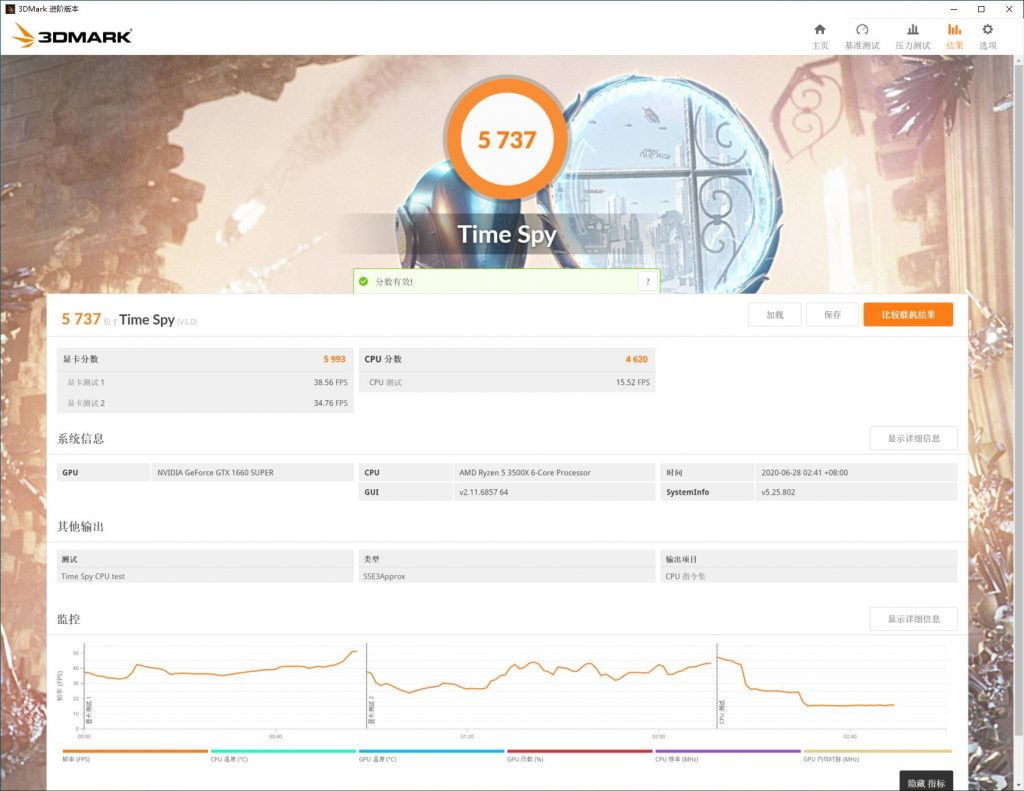Click the 系统信息 section heading
Screen dimensions: 1024x791
point(80,438)
